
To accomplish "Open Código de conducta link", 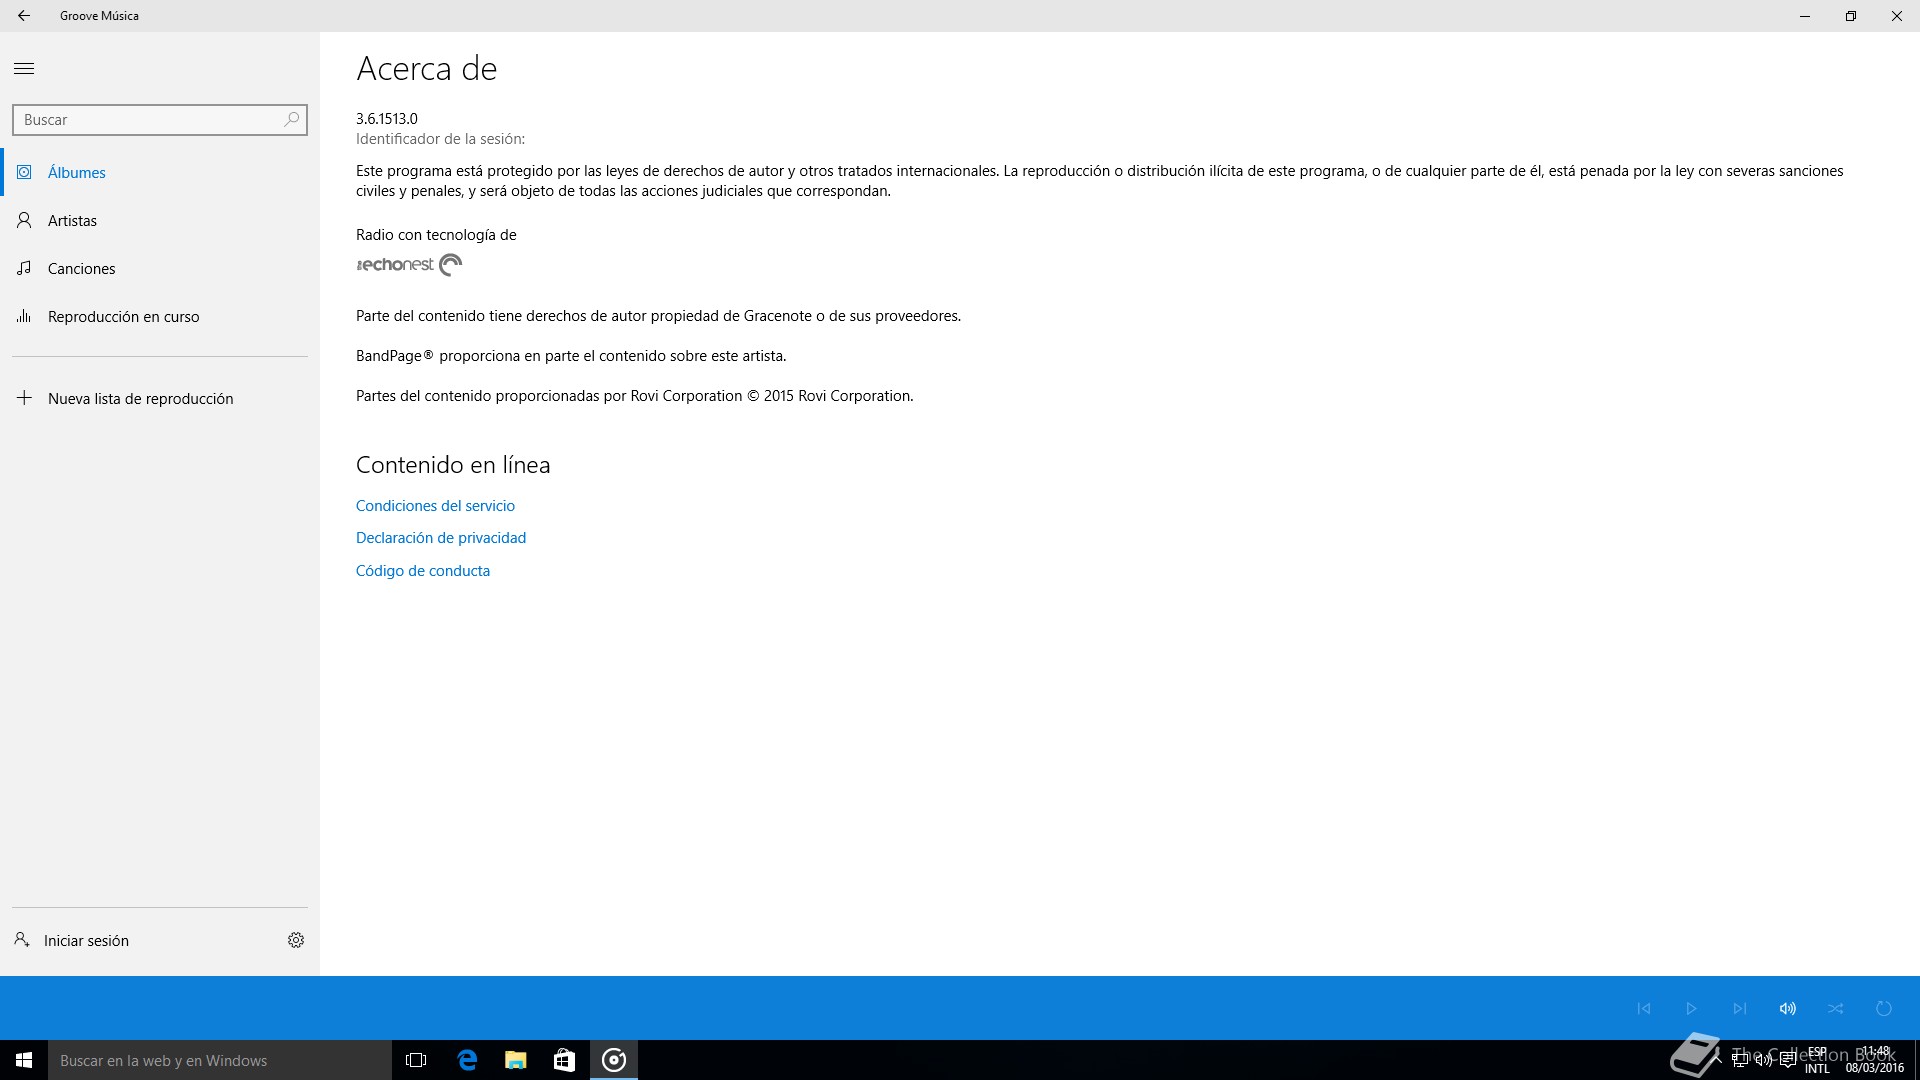I will click(x=423, y=571).
